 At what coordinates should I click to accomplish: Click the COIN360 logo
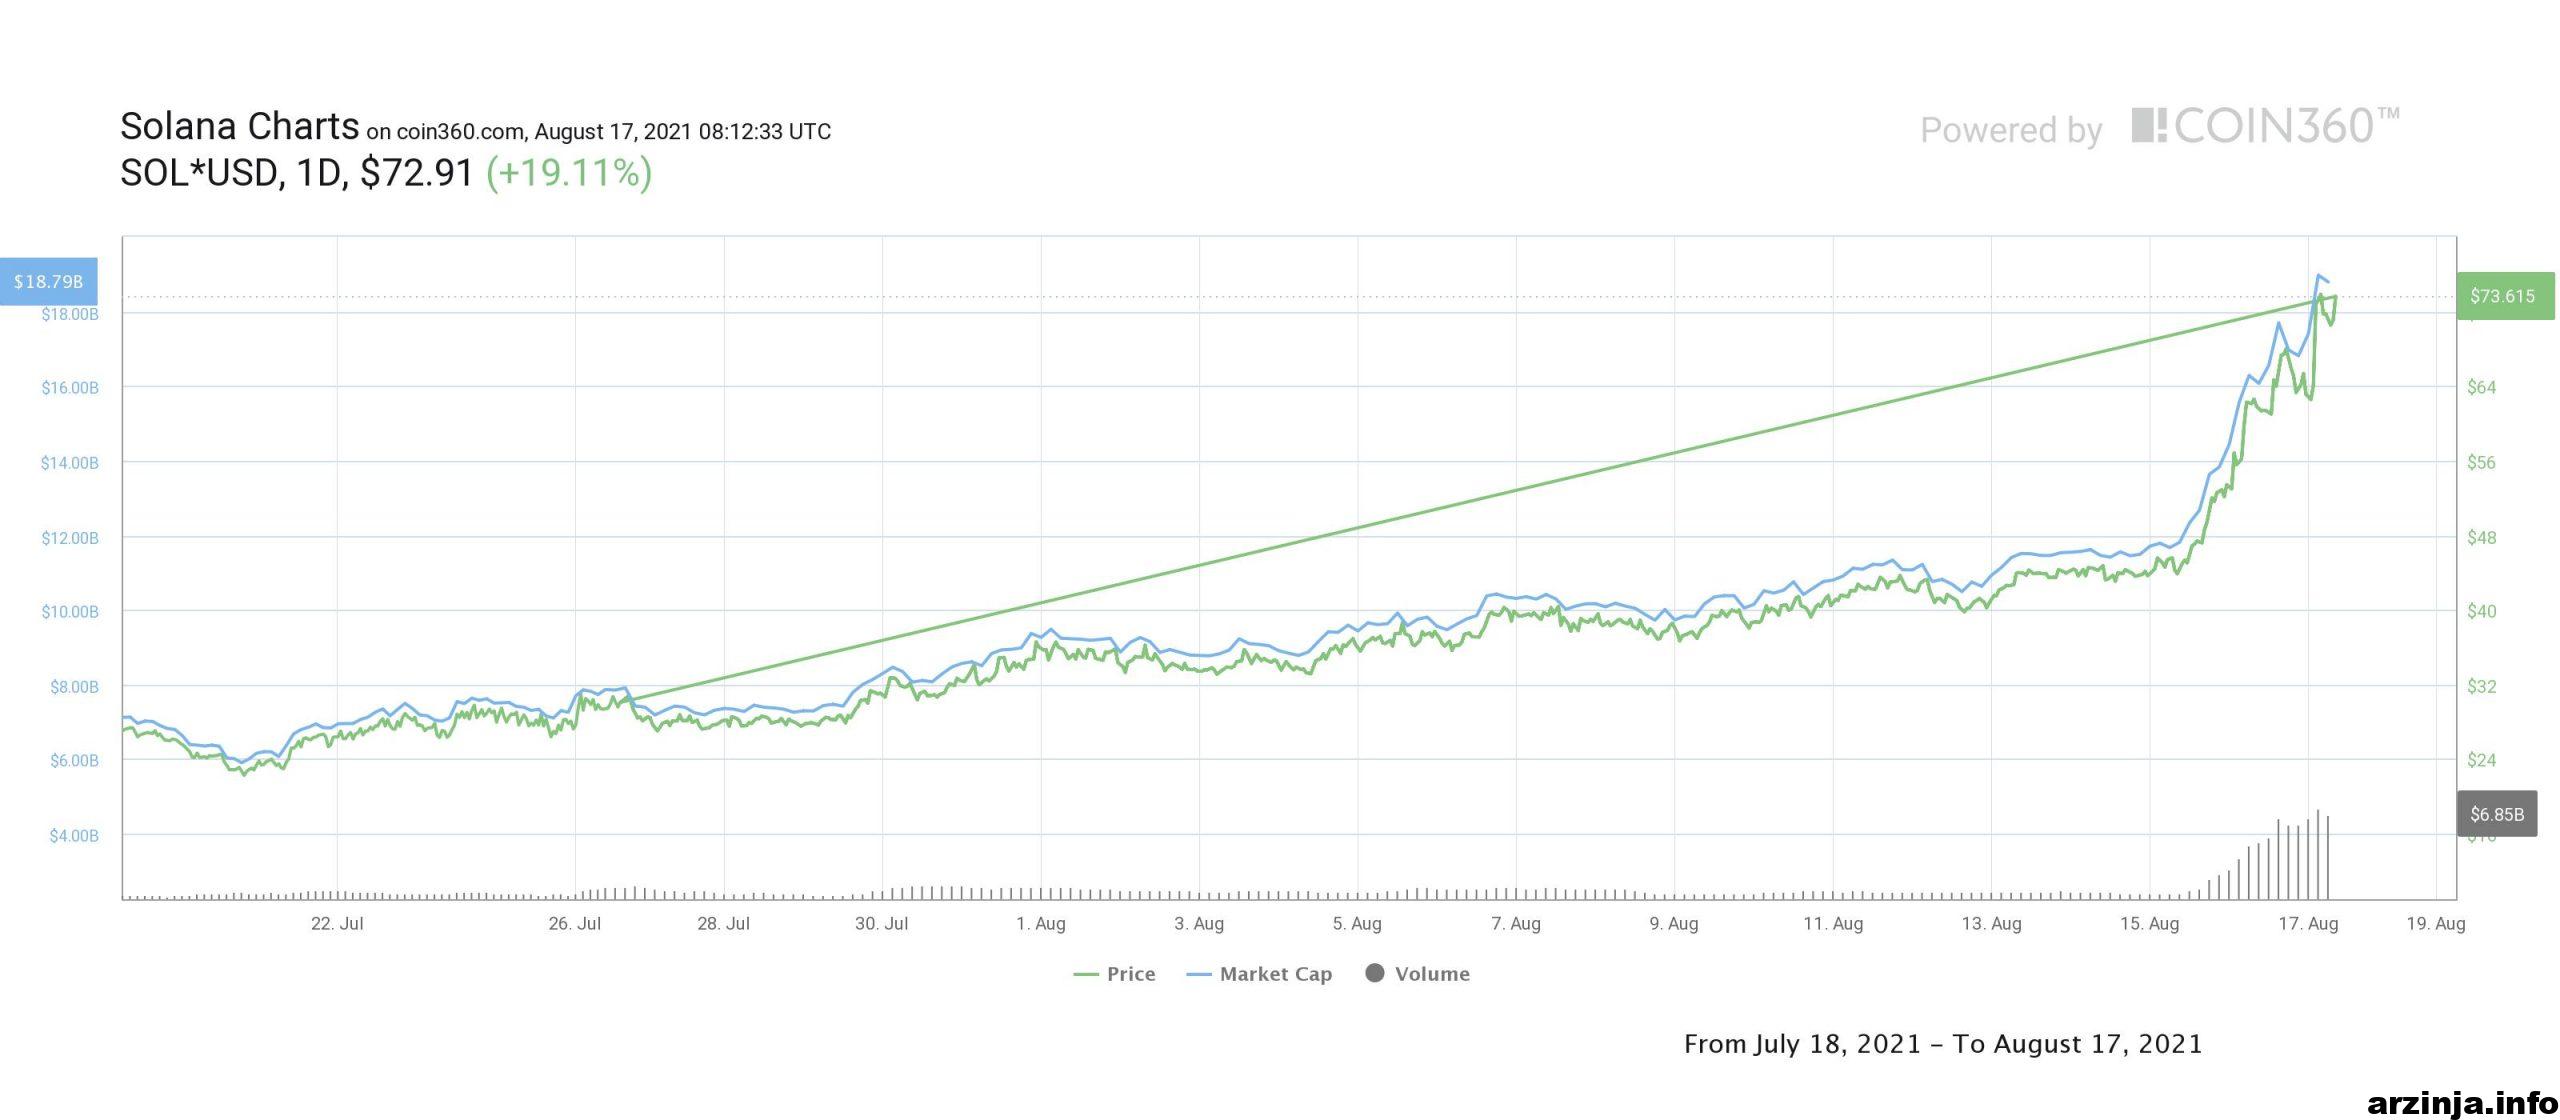tap(2265, 128)
